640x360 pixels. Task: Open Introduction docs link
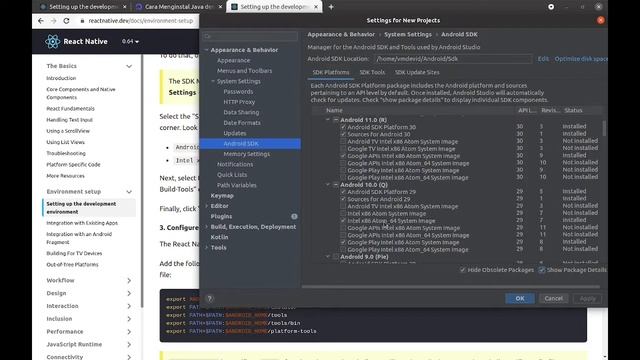61,78
